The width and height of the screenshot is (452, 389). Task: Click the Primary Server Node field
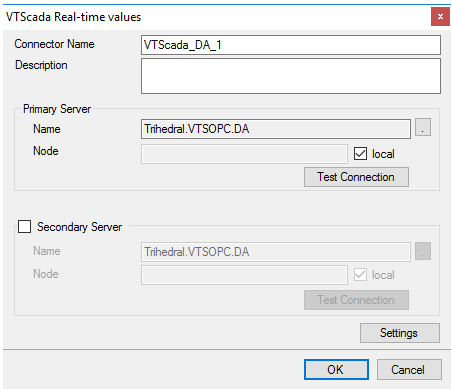click(244, 154)
